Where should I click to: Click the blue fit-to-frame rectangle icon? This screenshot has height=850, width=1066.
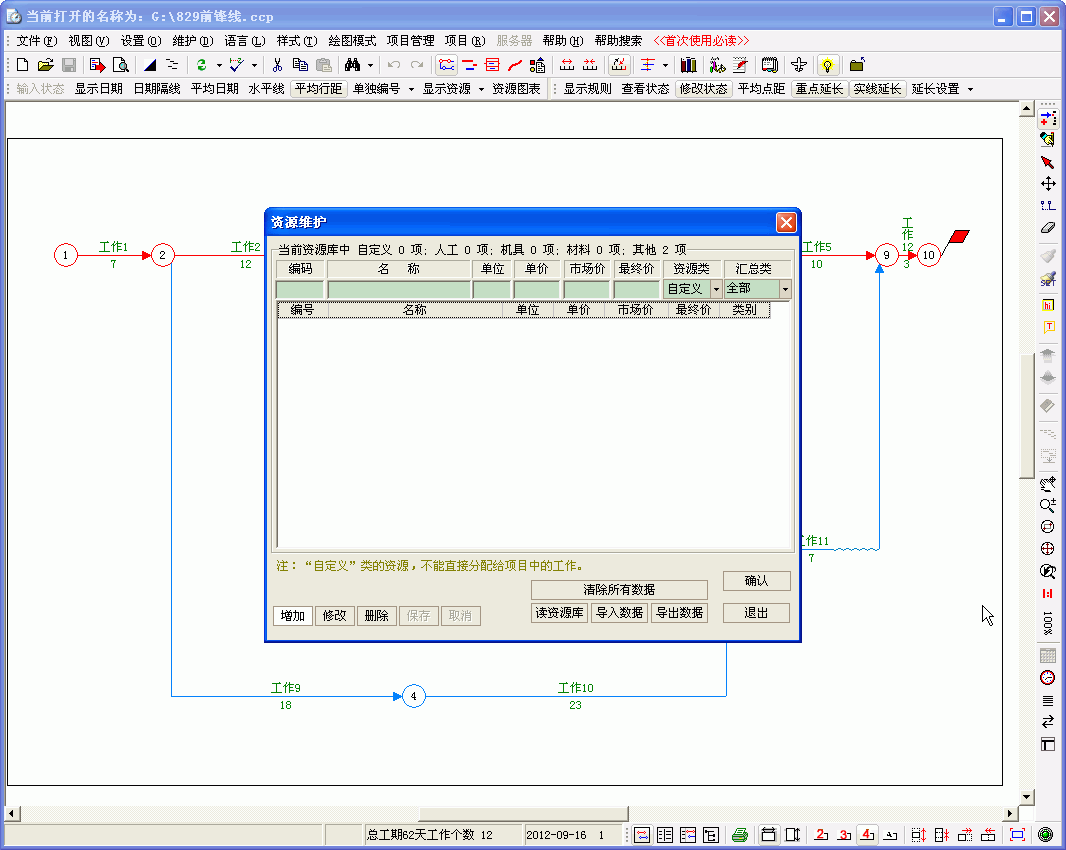(1018, 835)
